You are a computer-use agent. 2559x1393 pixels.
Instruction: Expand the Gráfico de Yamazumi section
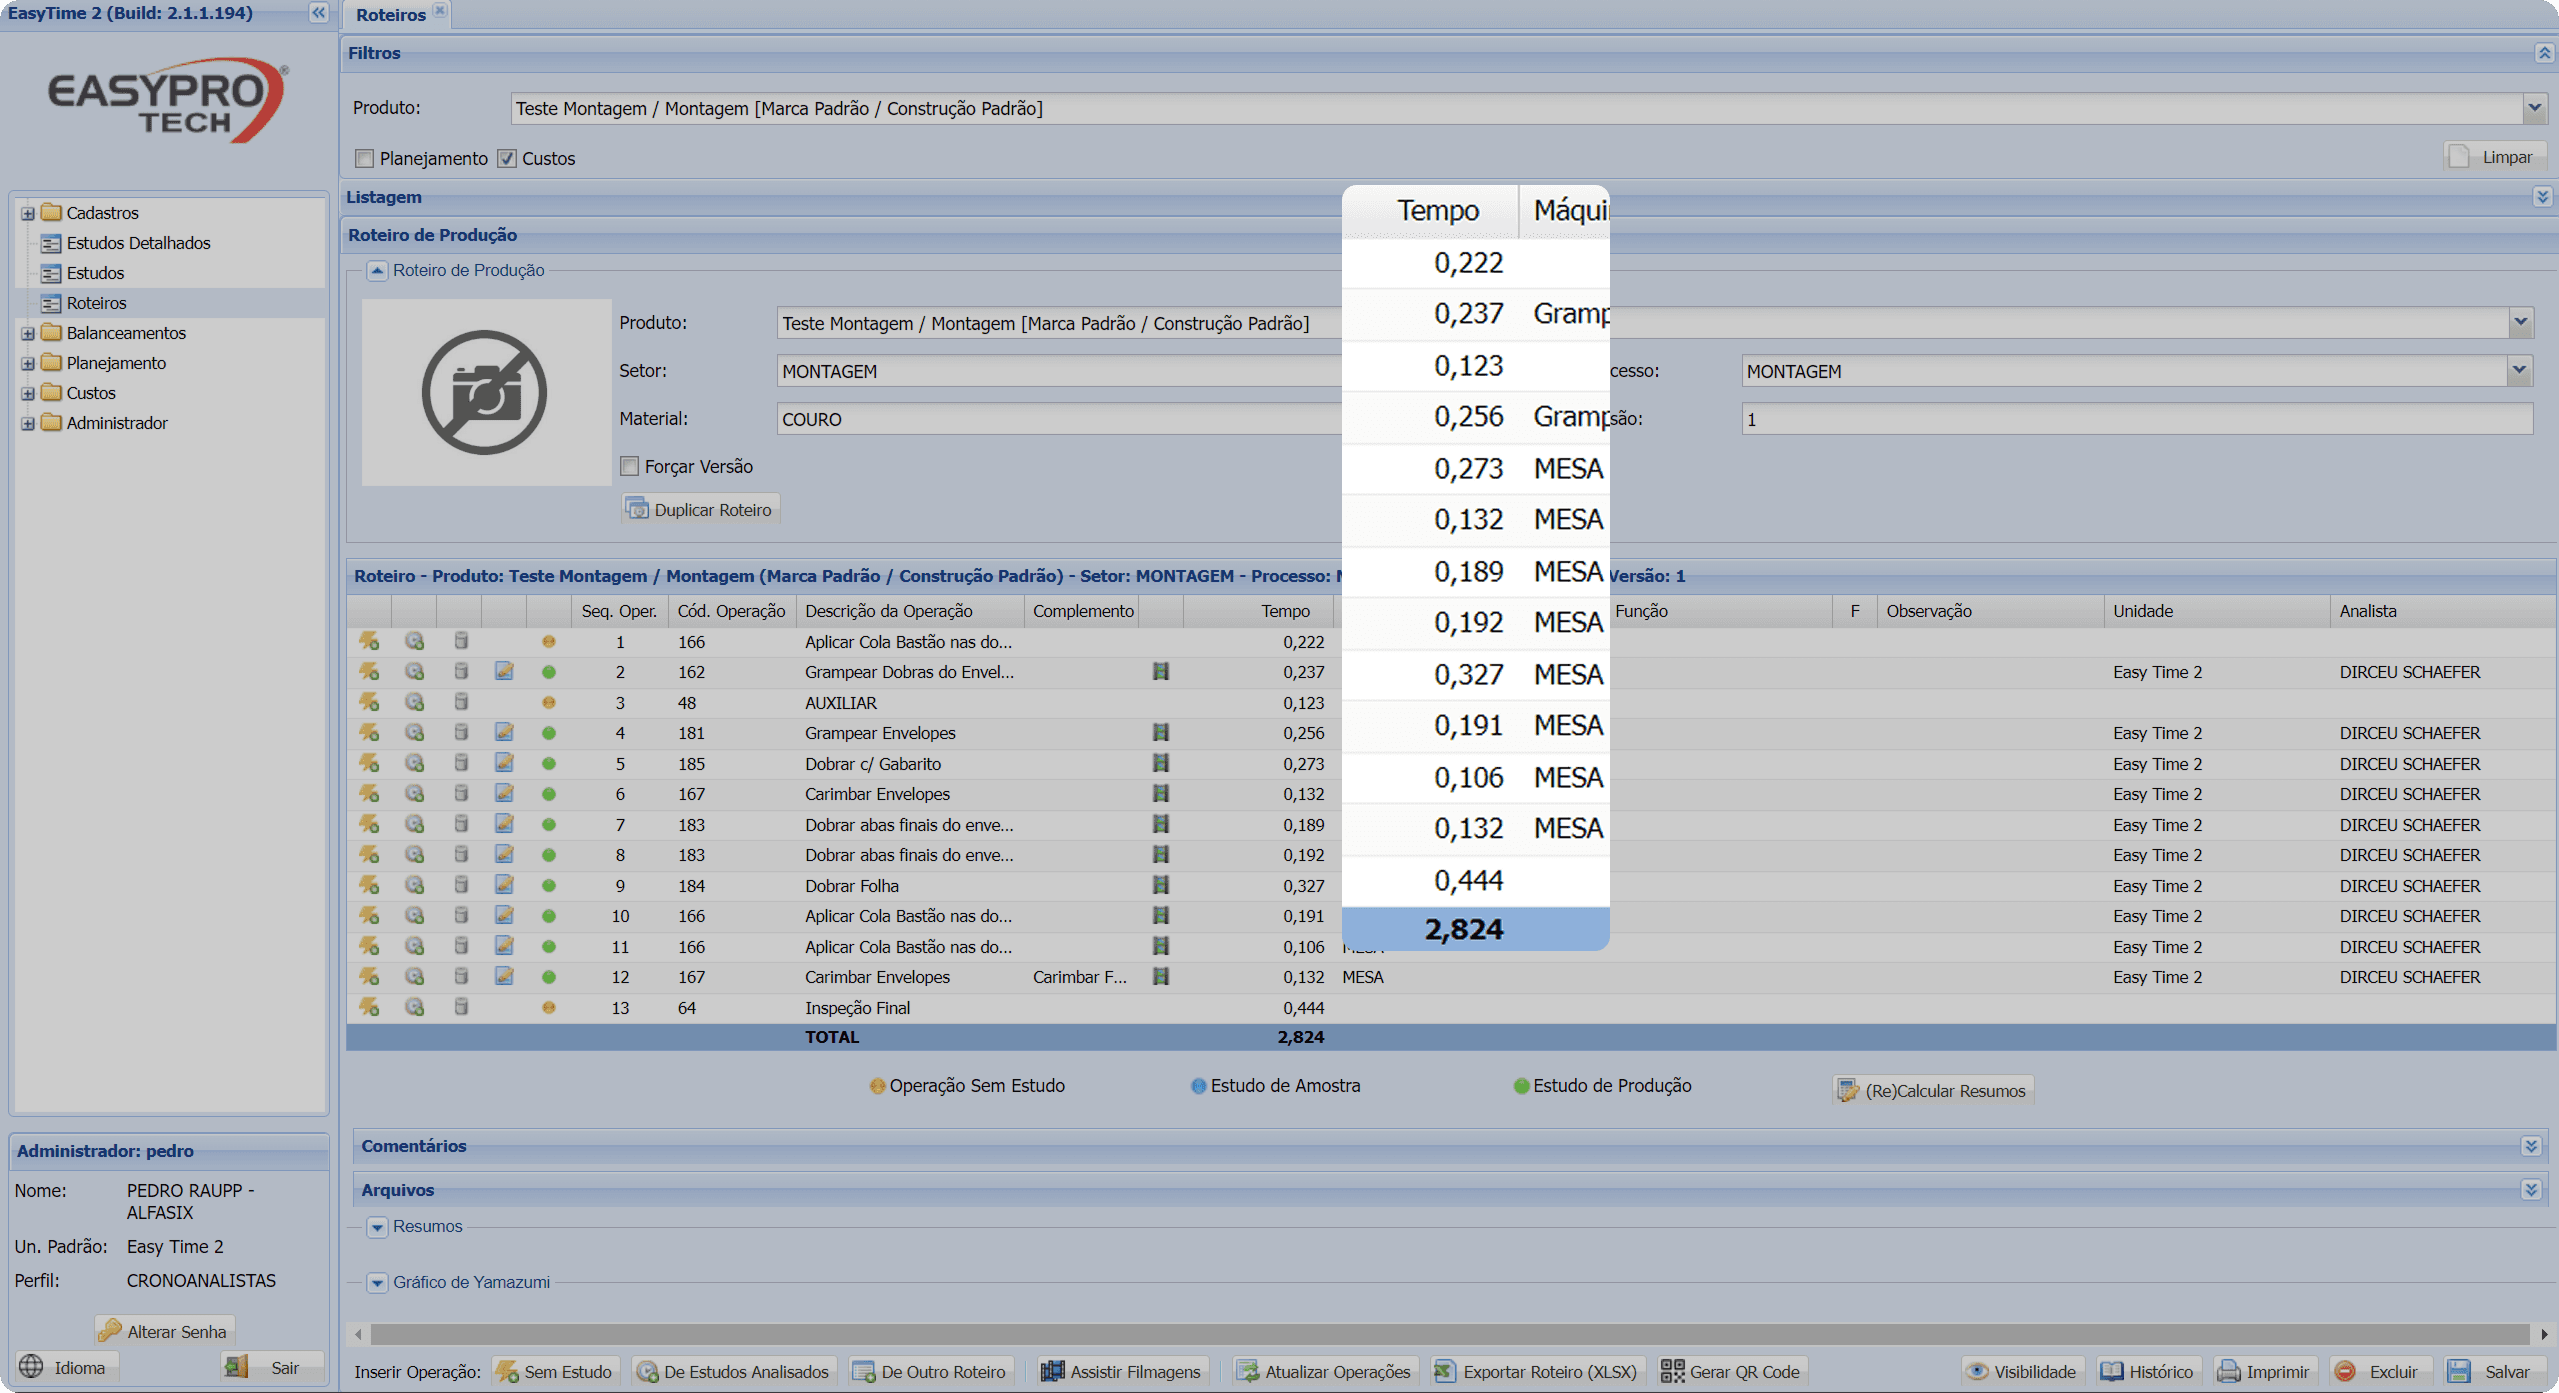(377, 1283)
